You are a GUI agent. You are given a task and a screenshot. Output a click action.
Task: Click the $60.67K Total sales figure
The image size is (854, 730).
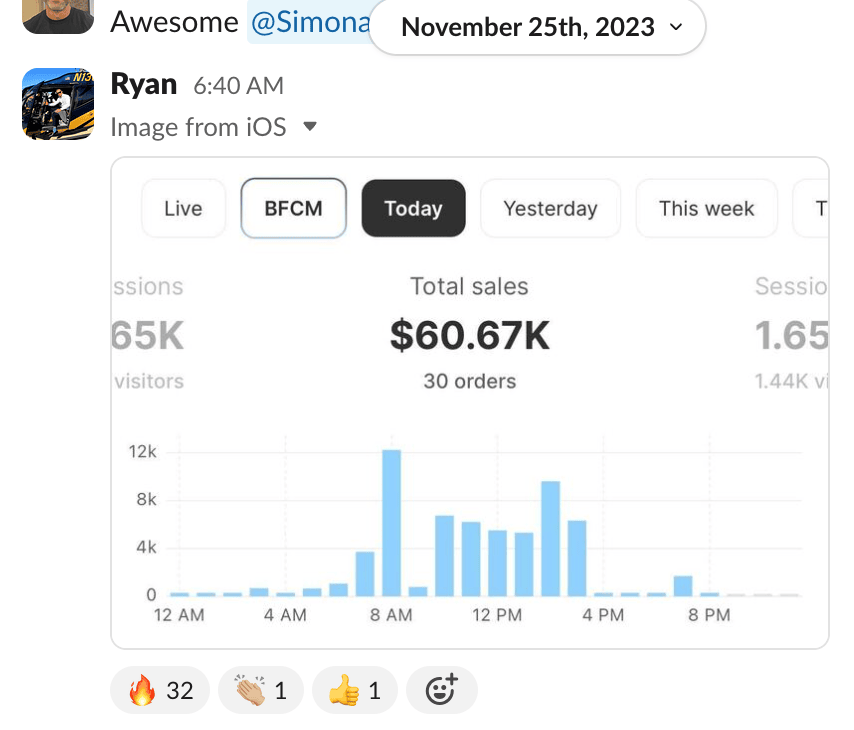tap(469, 336)
